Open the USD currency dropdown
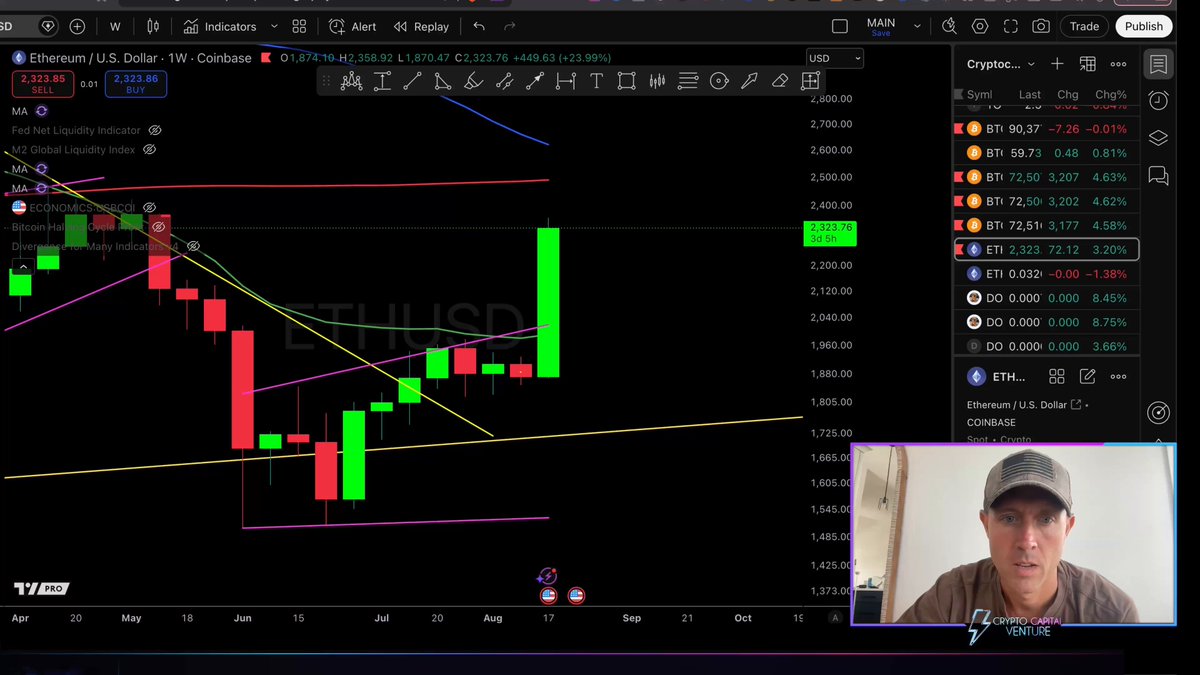 point(834,58)
